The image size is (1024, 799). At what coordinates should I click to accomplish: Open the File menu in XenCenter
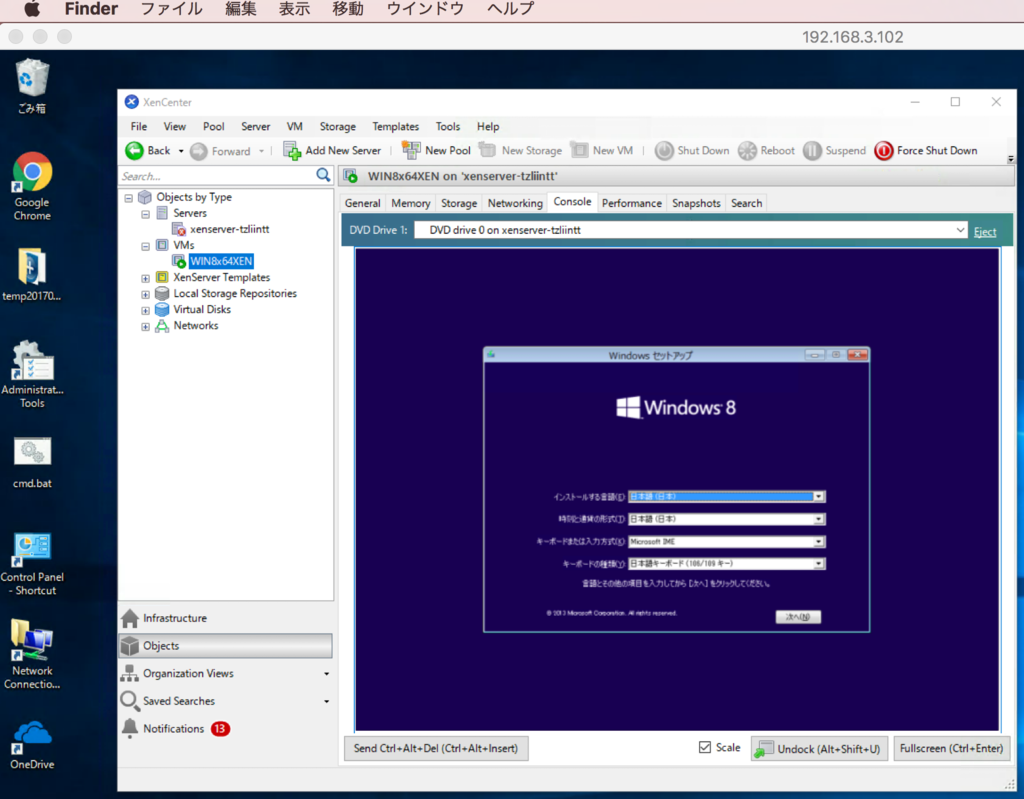coord(138,126)
